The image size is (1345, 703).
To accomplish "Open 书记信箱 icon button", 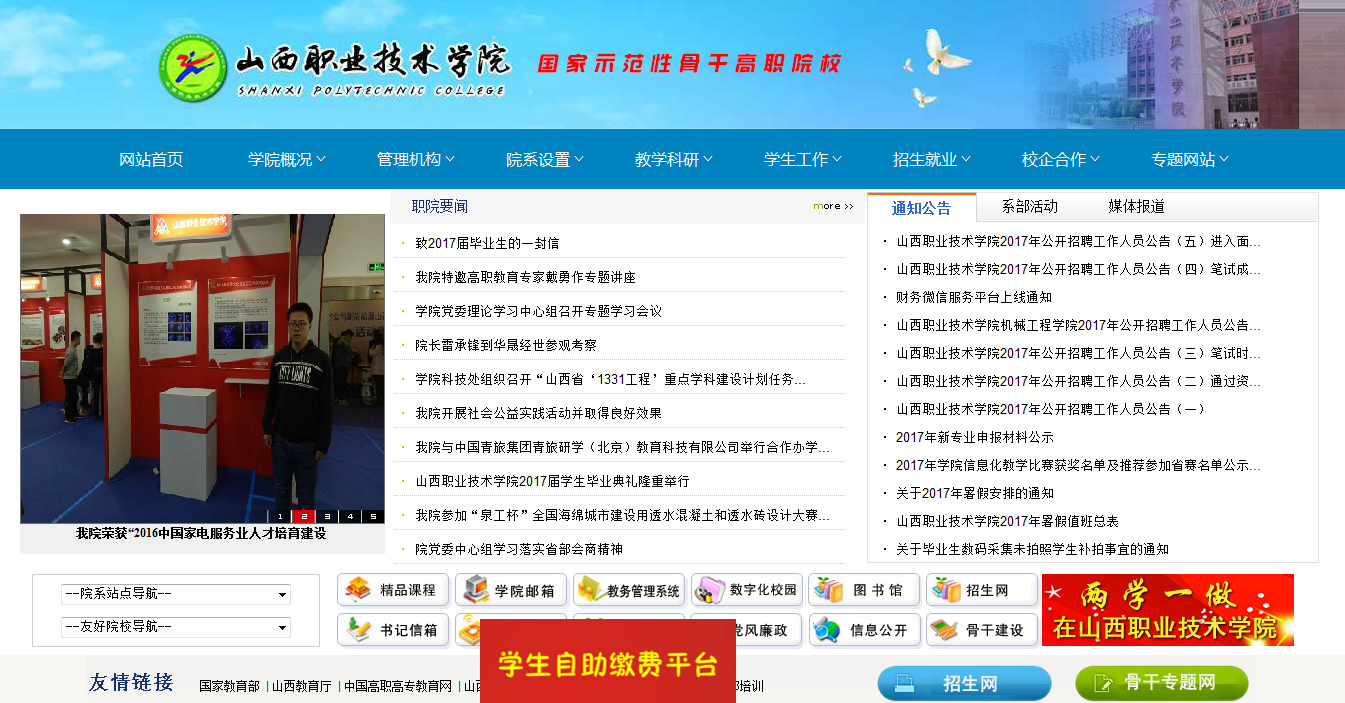I will [393, 630].
